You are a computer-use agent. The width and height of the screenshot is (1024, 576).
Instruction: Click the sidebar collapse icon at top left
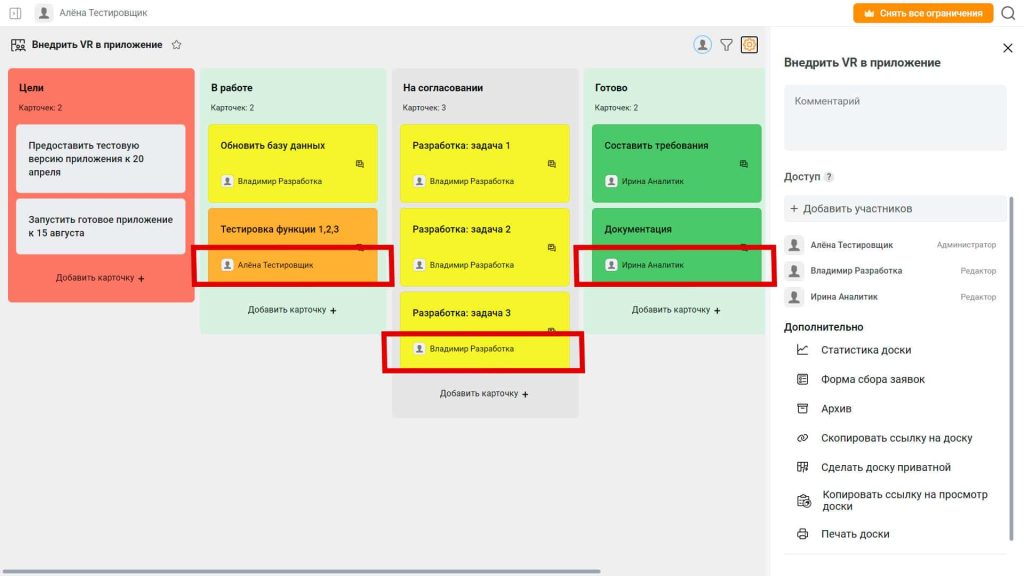[x=15, y=13]
